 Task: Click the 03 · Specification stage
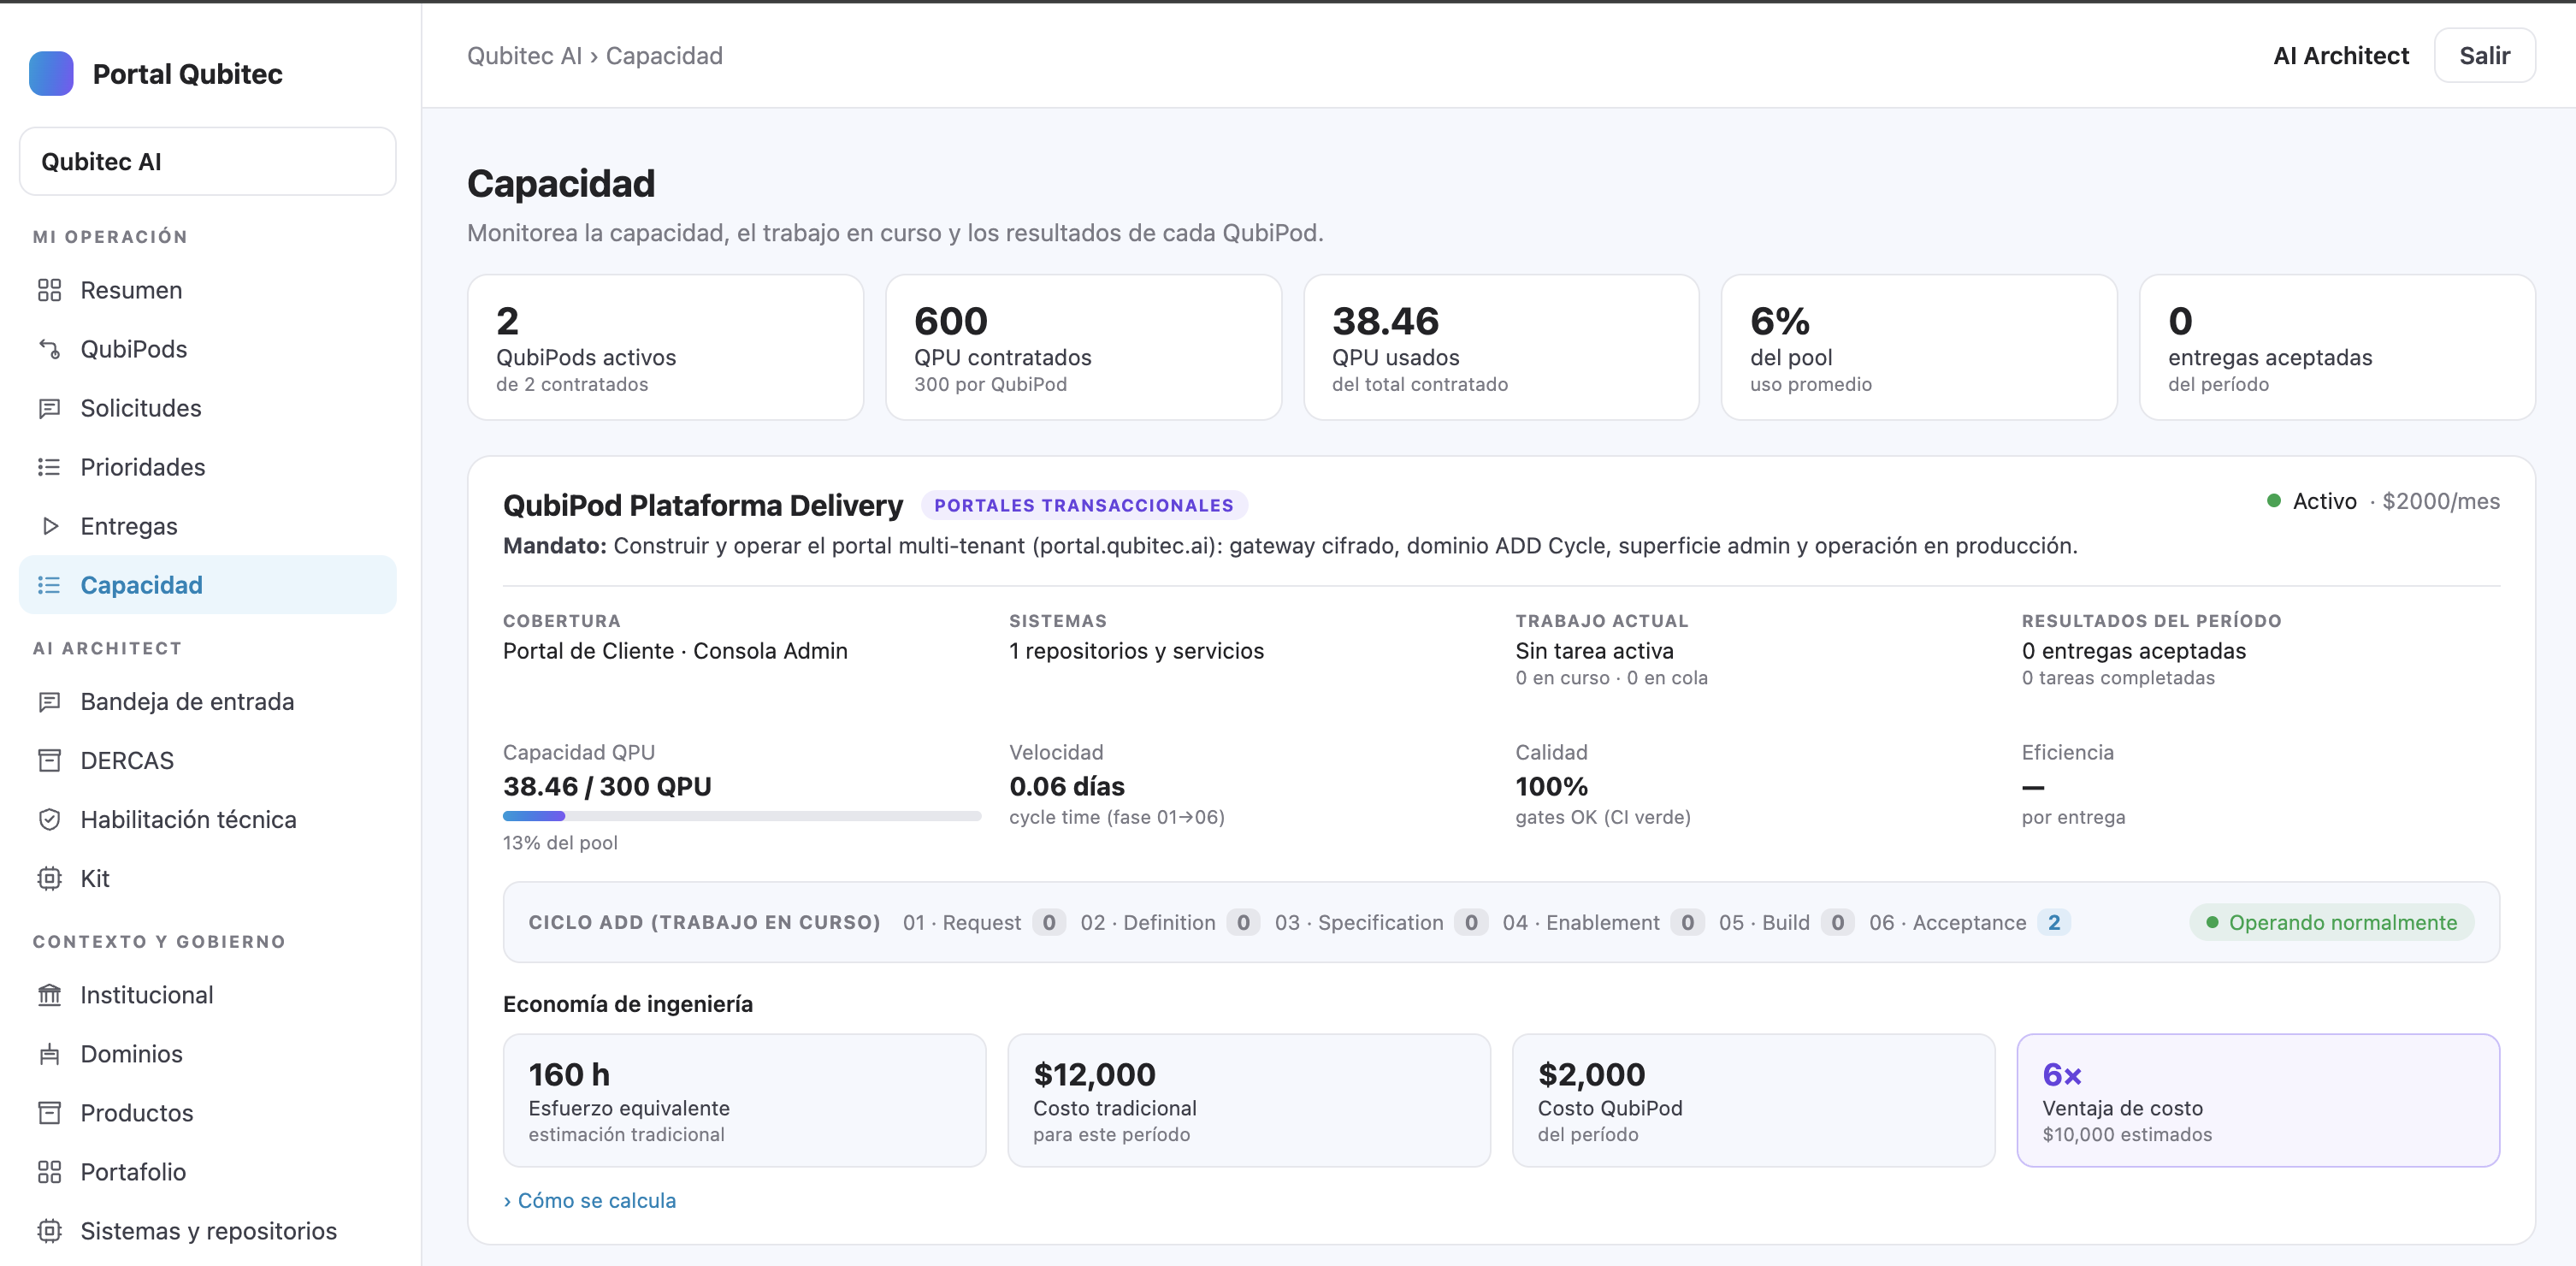coord(1380,922)
